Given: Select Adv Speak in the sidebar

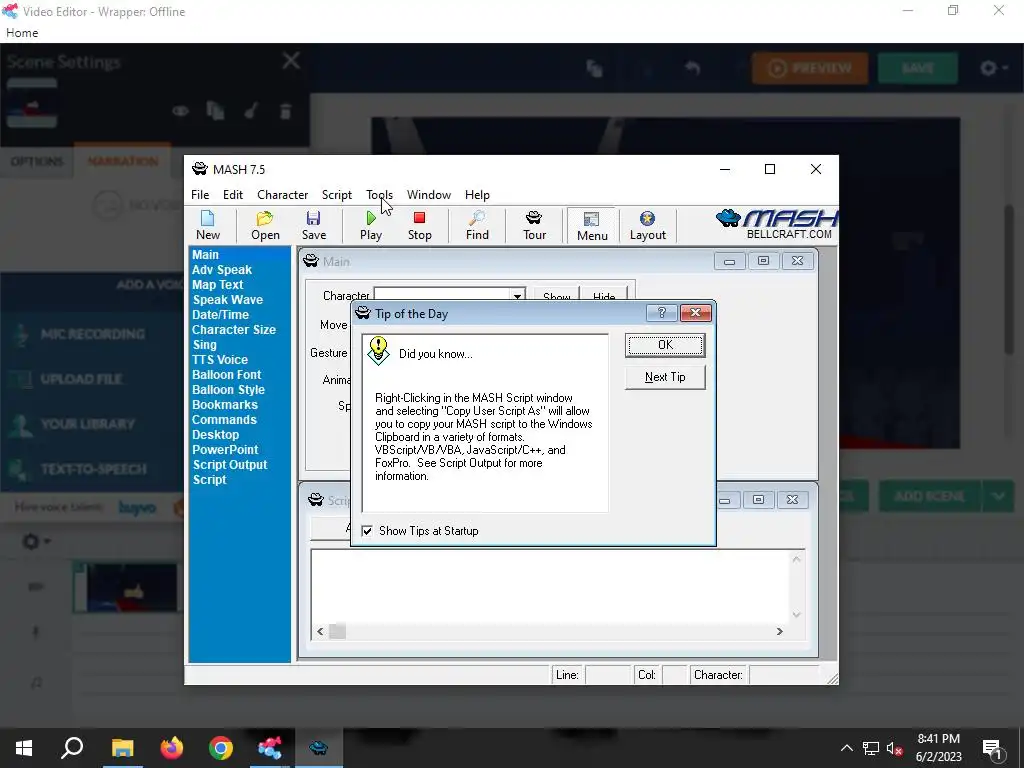Looking at the screenshot, I should coord(221,270).
